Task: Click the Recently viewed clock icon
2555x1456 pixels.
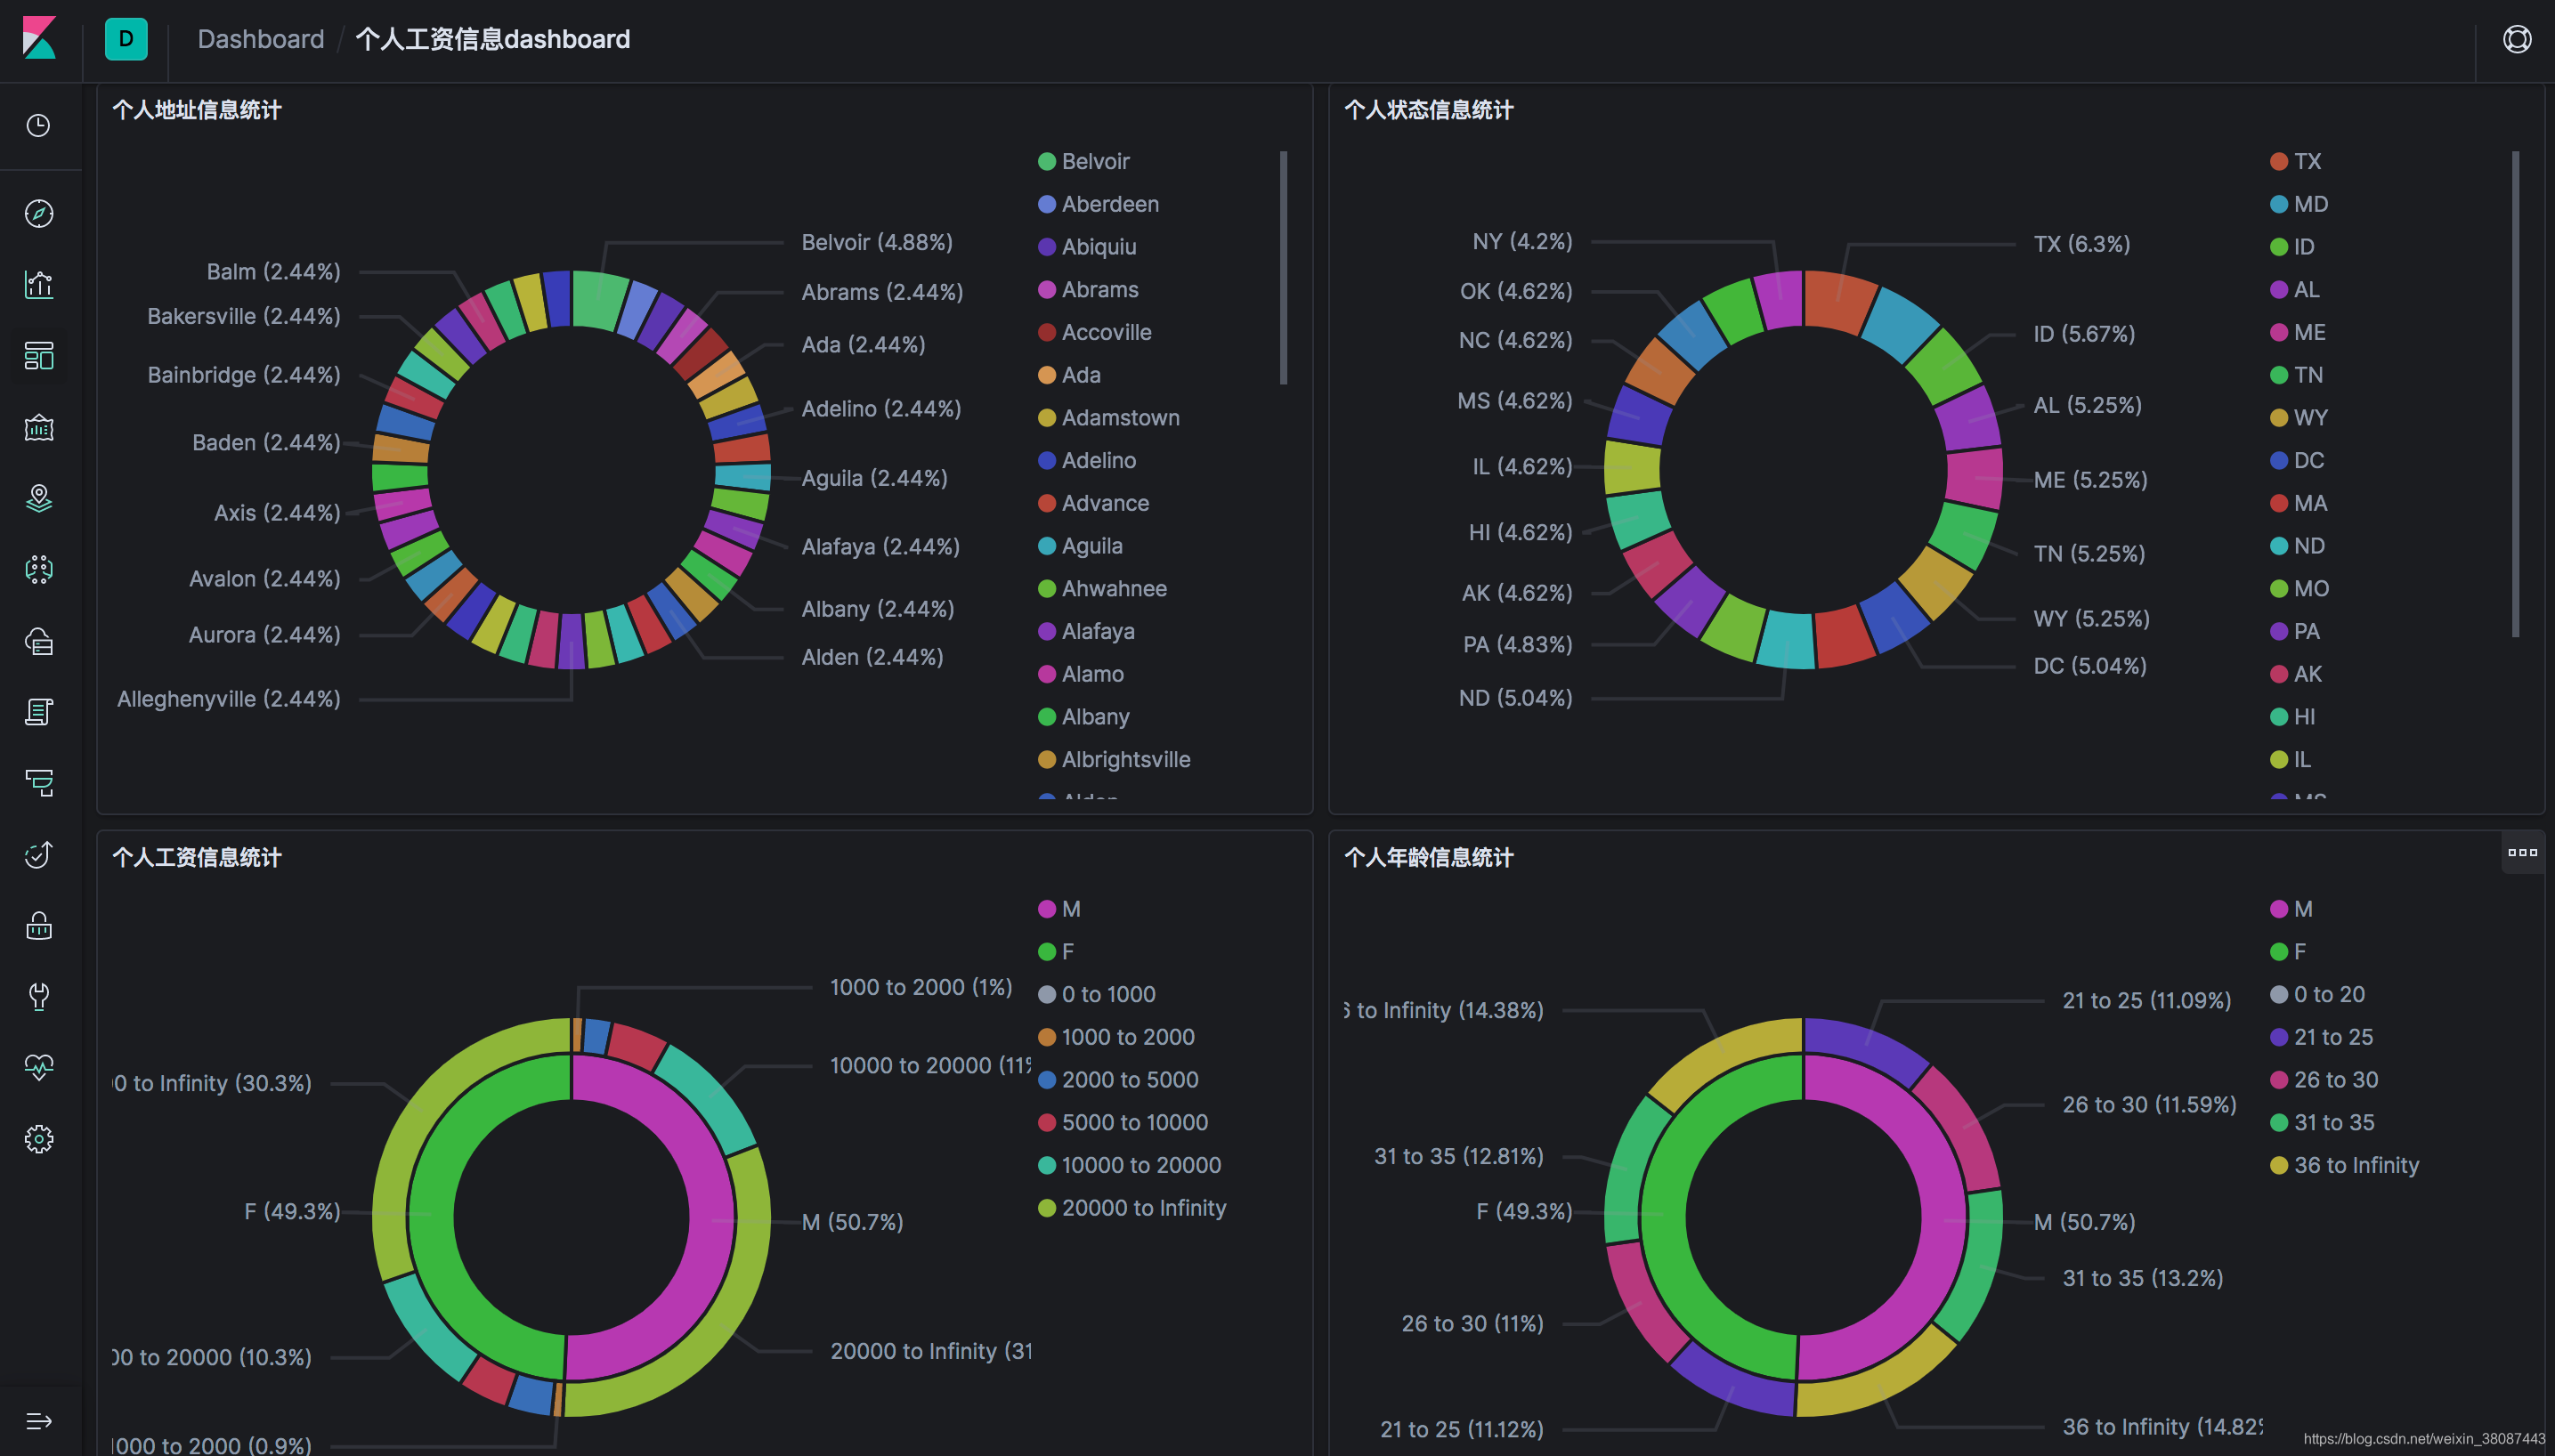Action: 39,126
